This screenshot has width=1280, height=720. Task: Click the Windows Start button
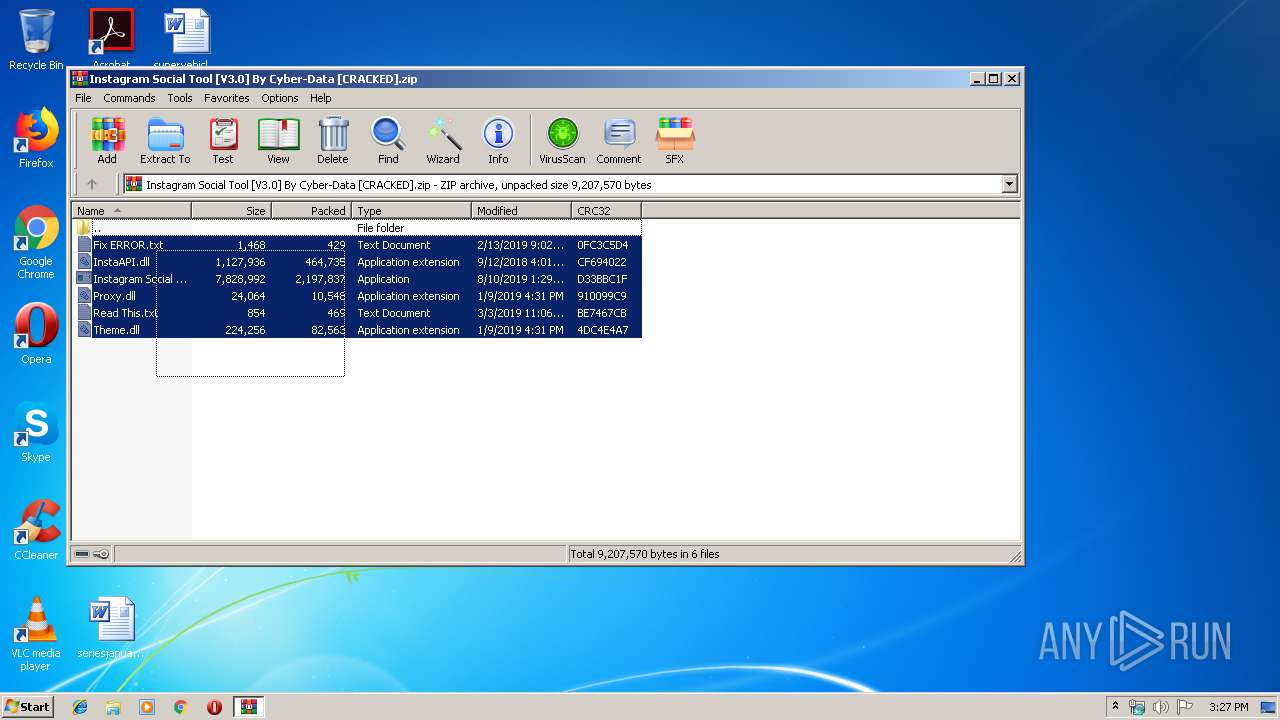point(27,707)
